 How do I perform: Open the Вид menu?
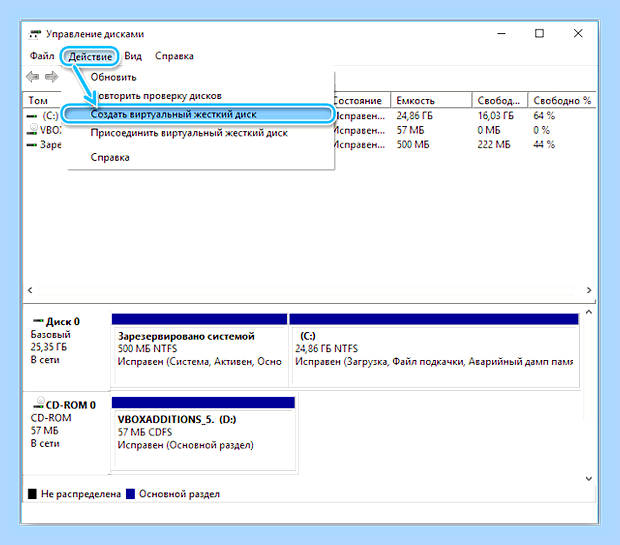133,56
